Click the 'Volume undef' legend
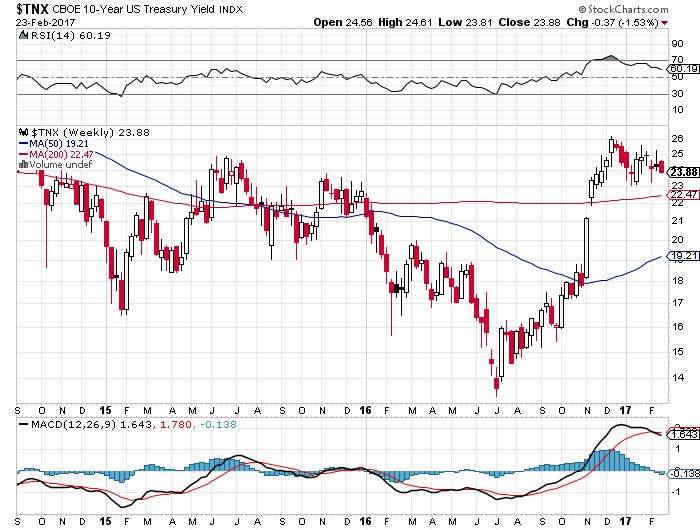Image resolution: width=700 pixels, height=530 pixels. (x=60, y=164)
